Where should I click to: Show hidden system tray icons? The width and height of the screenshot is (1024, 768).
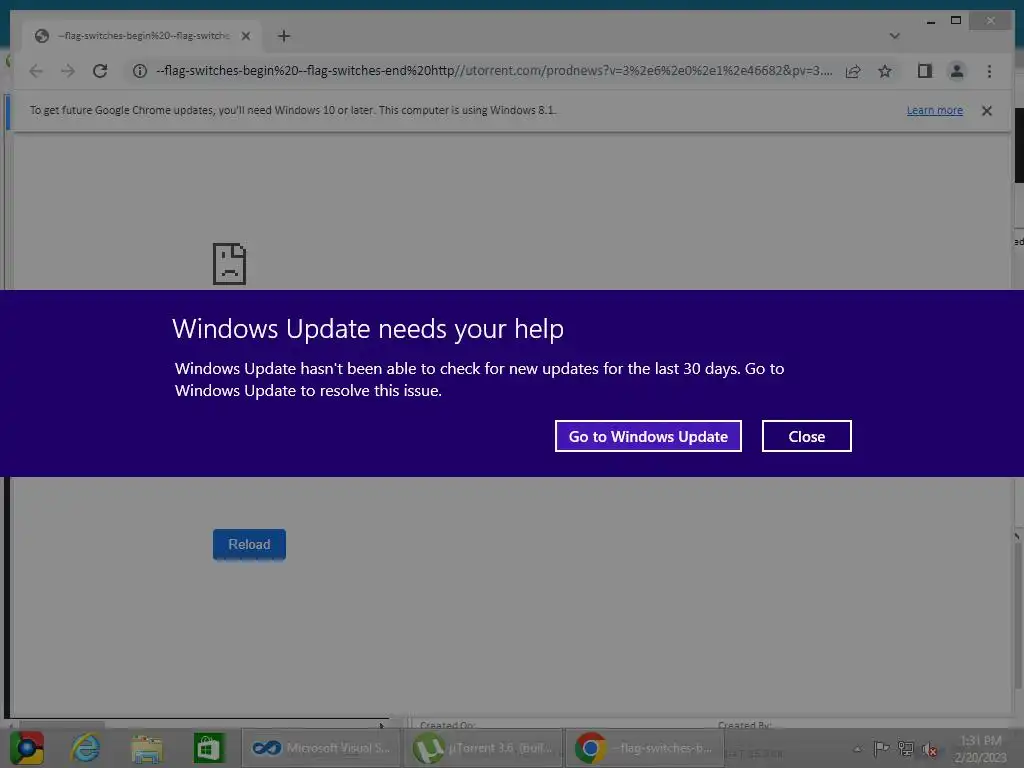click(857, 749)
